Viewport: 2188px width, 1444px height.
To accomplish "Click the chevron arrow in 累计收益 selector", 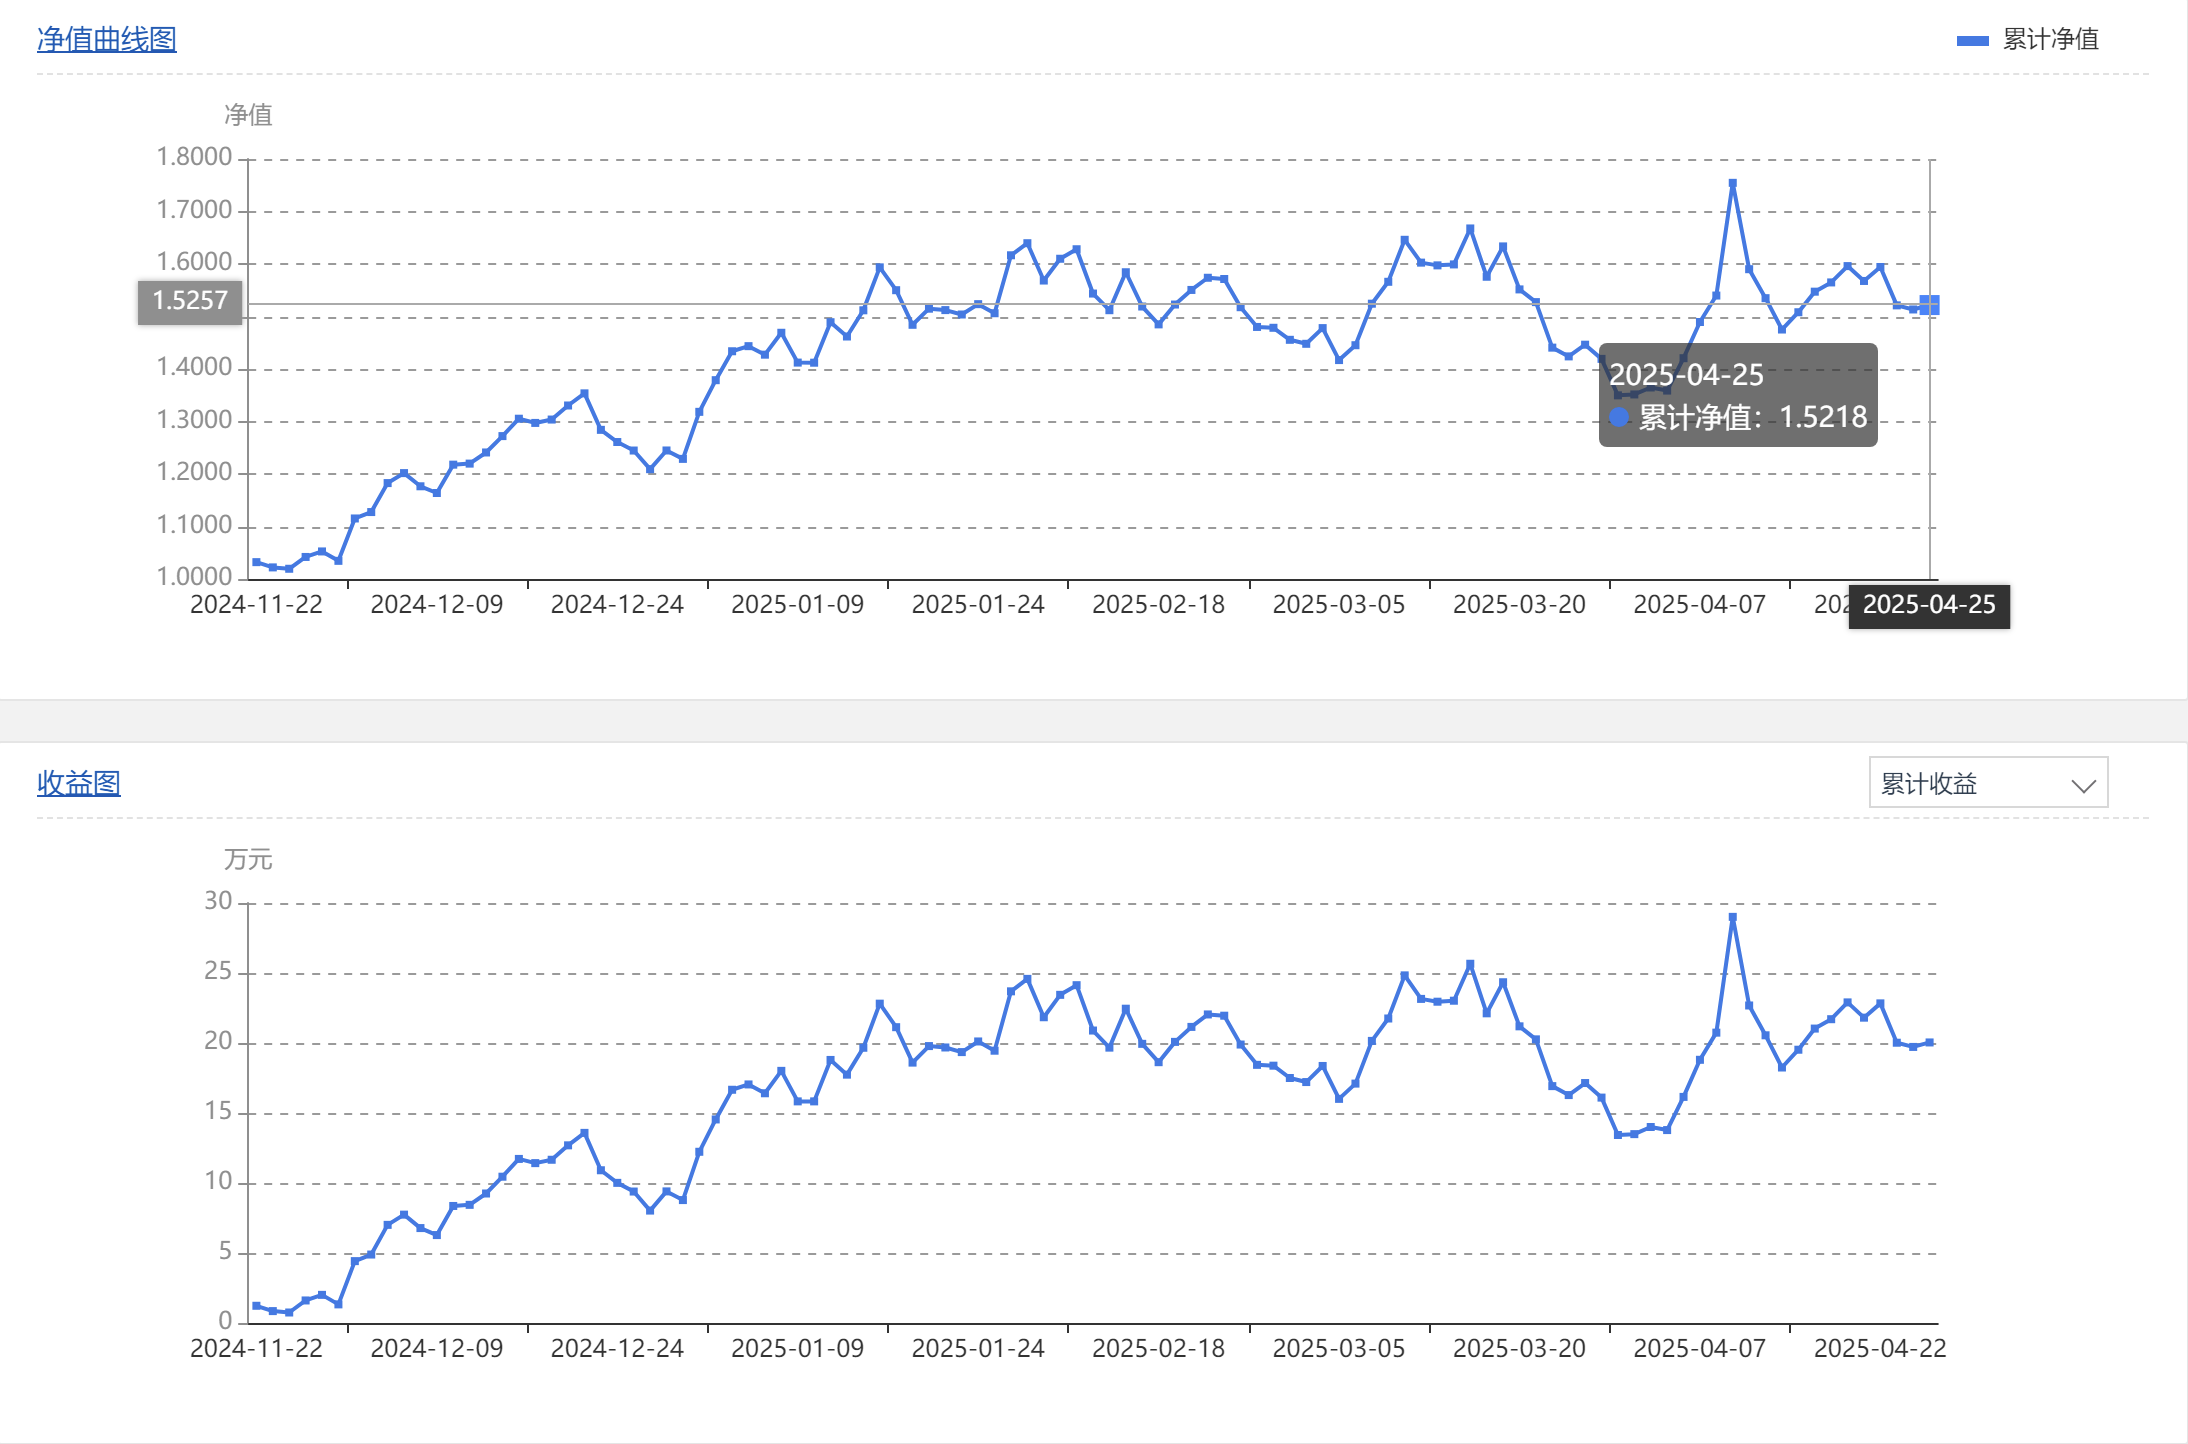I will coord(2083,786).
